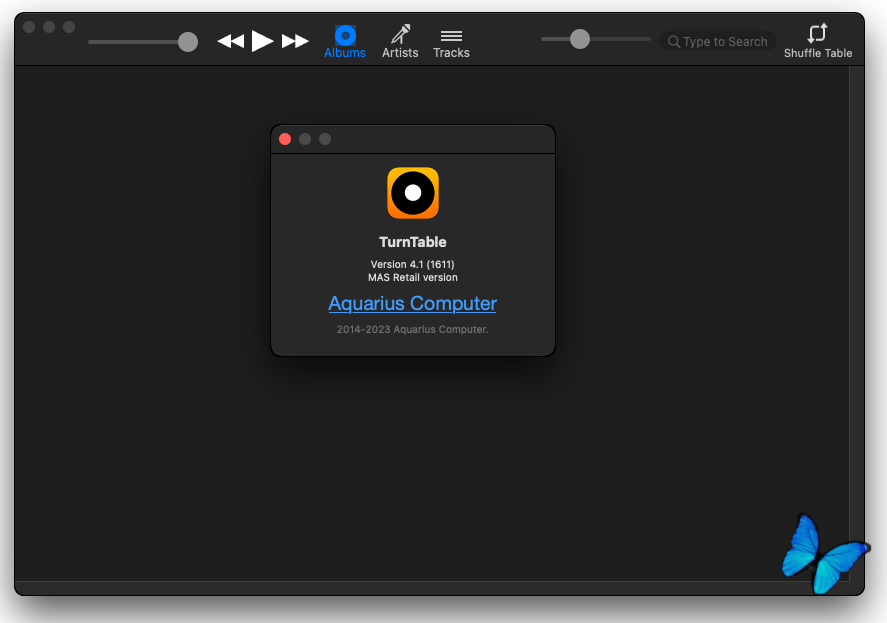Click the vertical scrollbar in the main window

[856, 323]
